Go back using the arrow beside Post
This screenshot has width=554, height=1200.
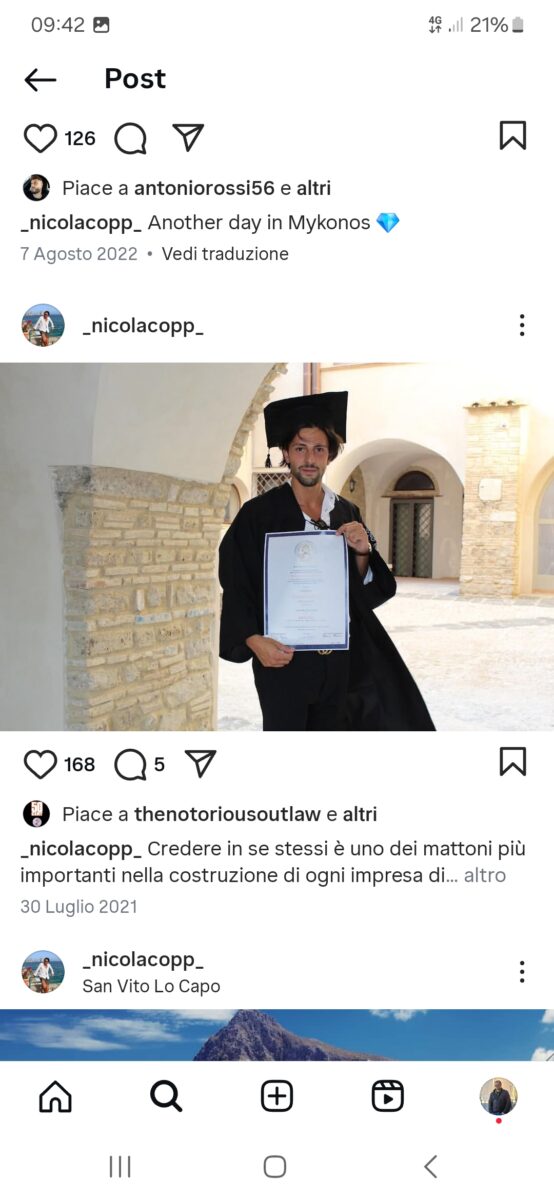click(x=40, y=80)
